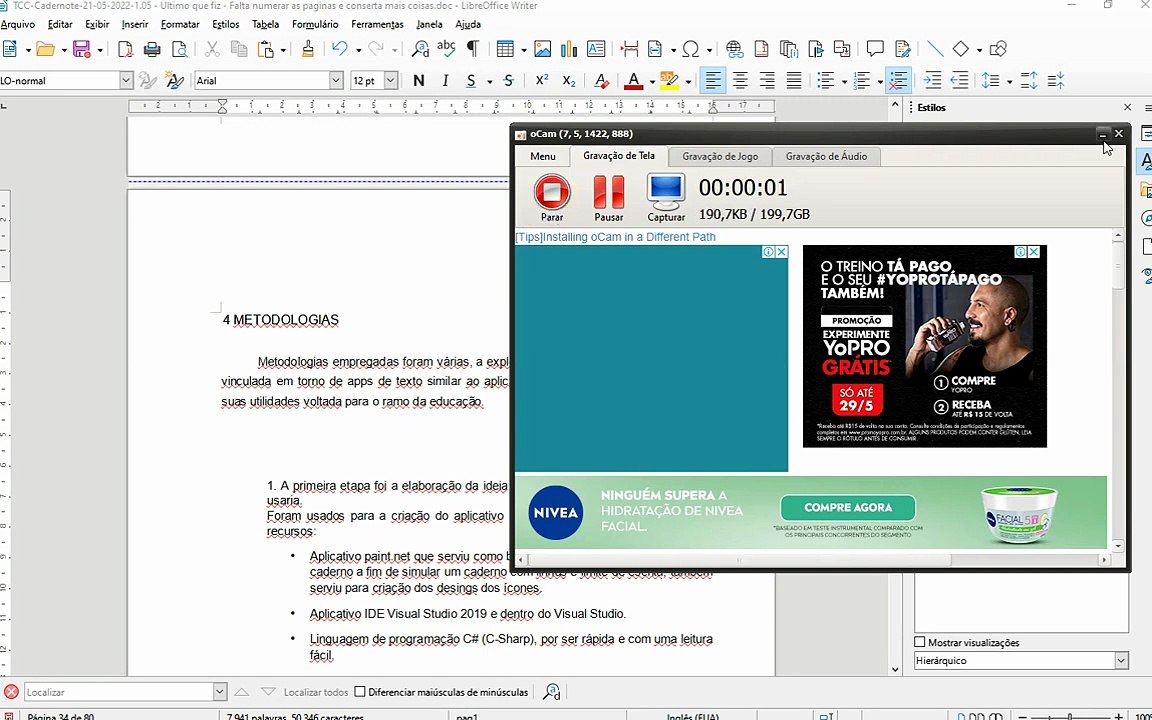This screenshot has height=720, width=1152.
Task: Toggle formatting marks pilcrow icon
Action: click(x=473, y=49)
